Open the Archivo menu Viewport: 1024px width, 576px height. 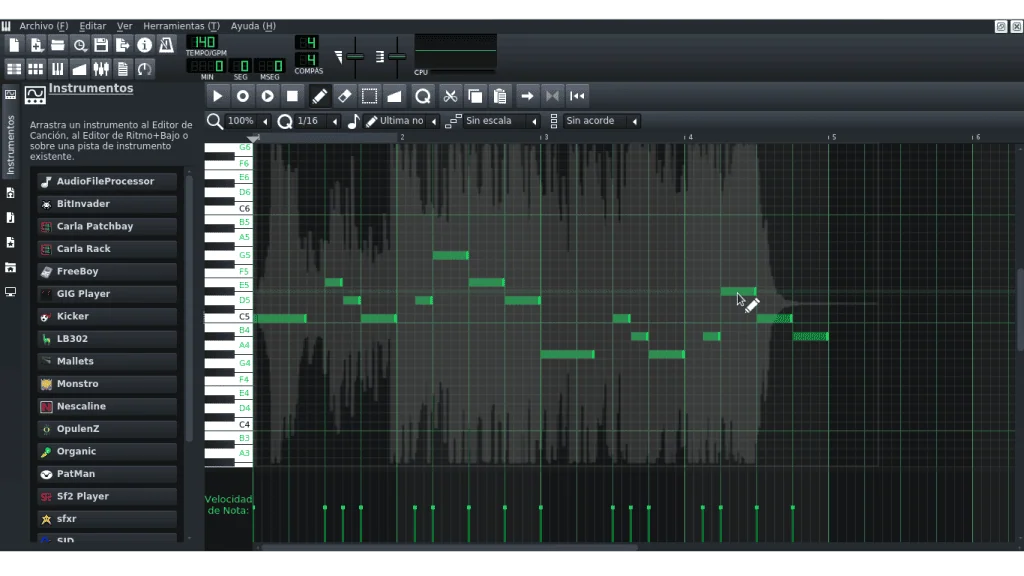[43, 26]
